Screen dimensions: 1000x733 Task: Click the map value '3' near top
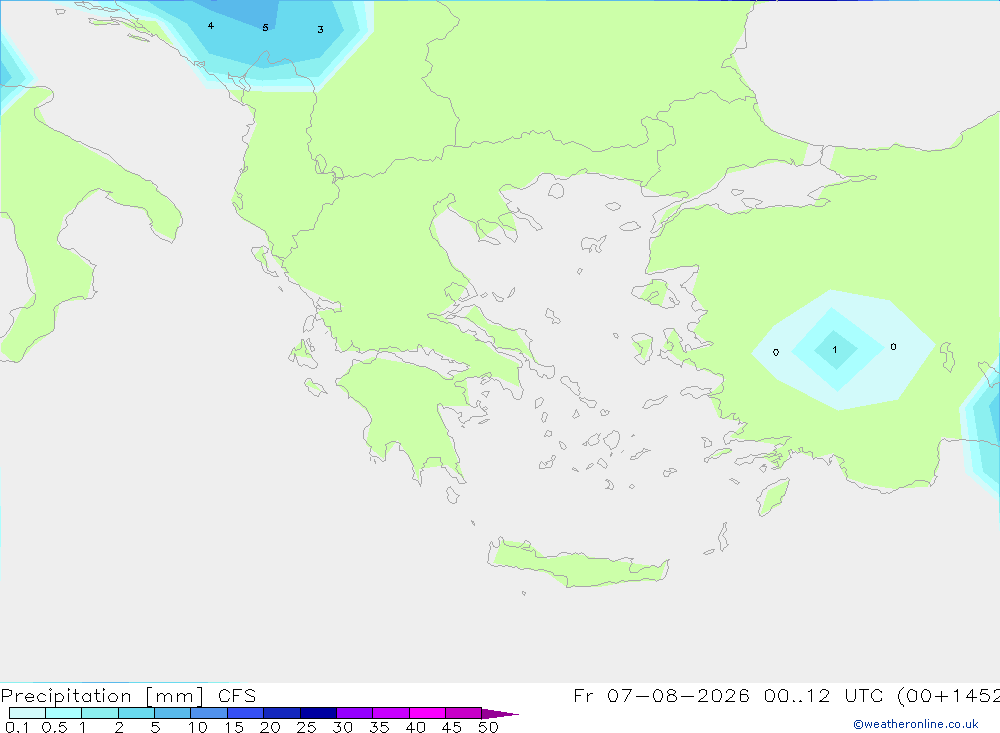(320, 29)
